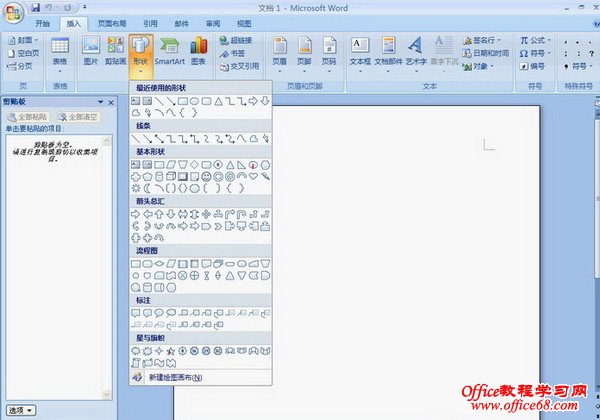
Task: Insert a picture with 图片 icon
Action: (91, 51)
